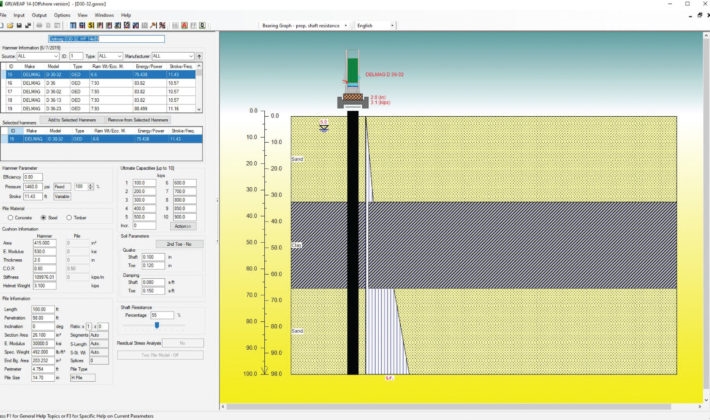
Task: Click the Shaft Resistance percentage slider
Action: [157, 325]
